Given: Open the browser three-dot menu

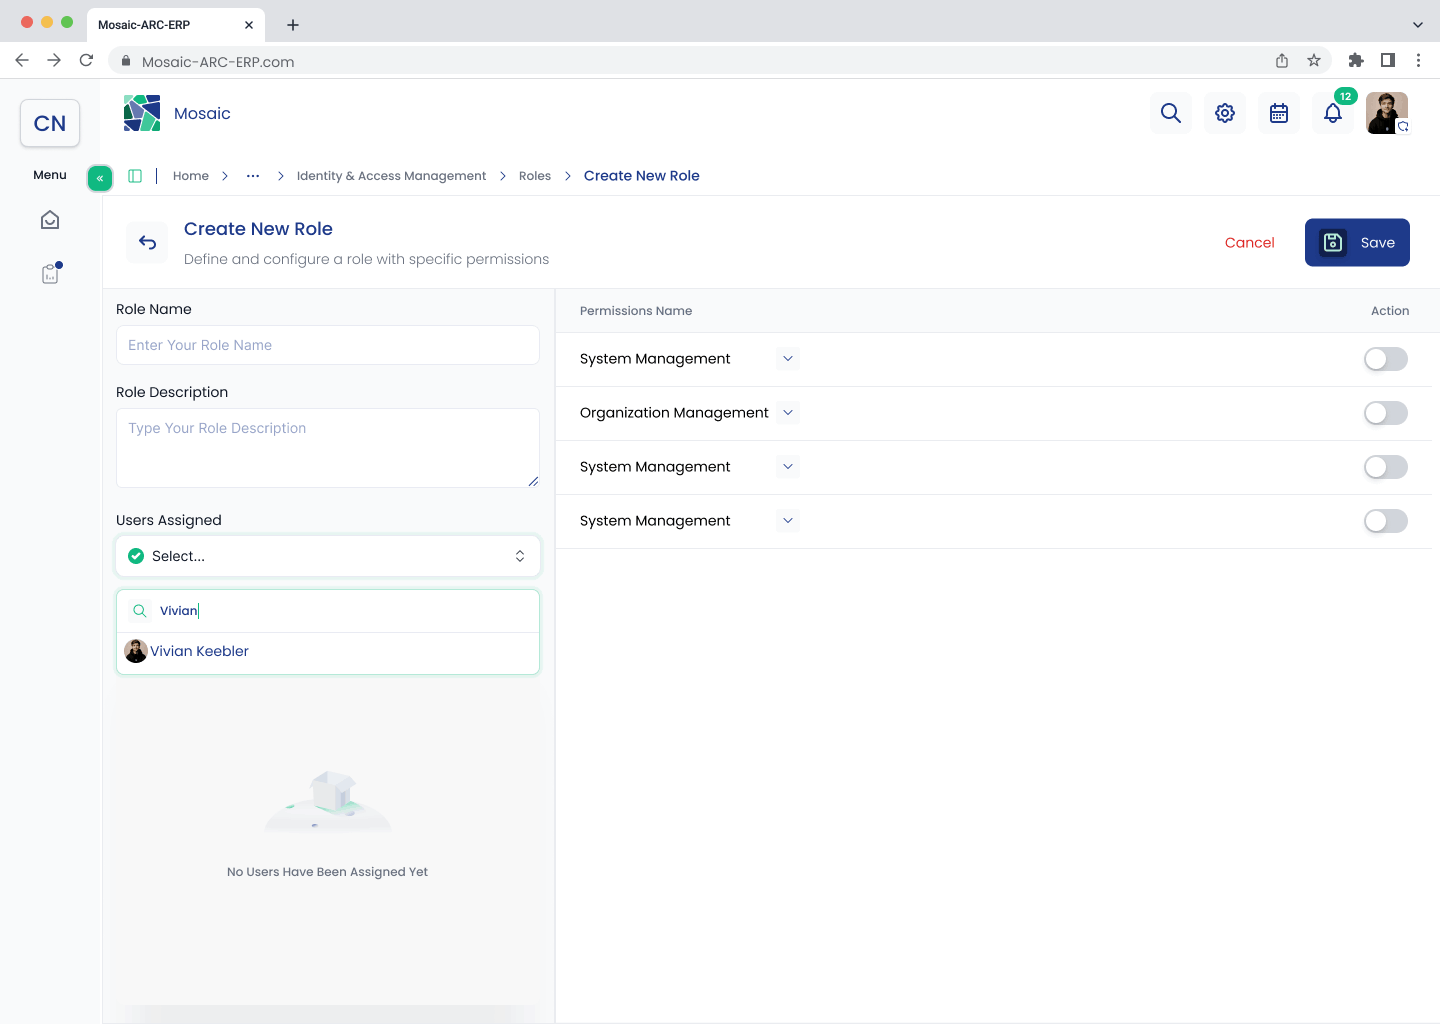Looking at the screenshot, I should pos(1418,60).
